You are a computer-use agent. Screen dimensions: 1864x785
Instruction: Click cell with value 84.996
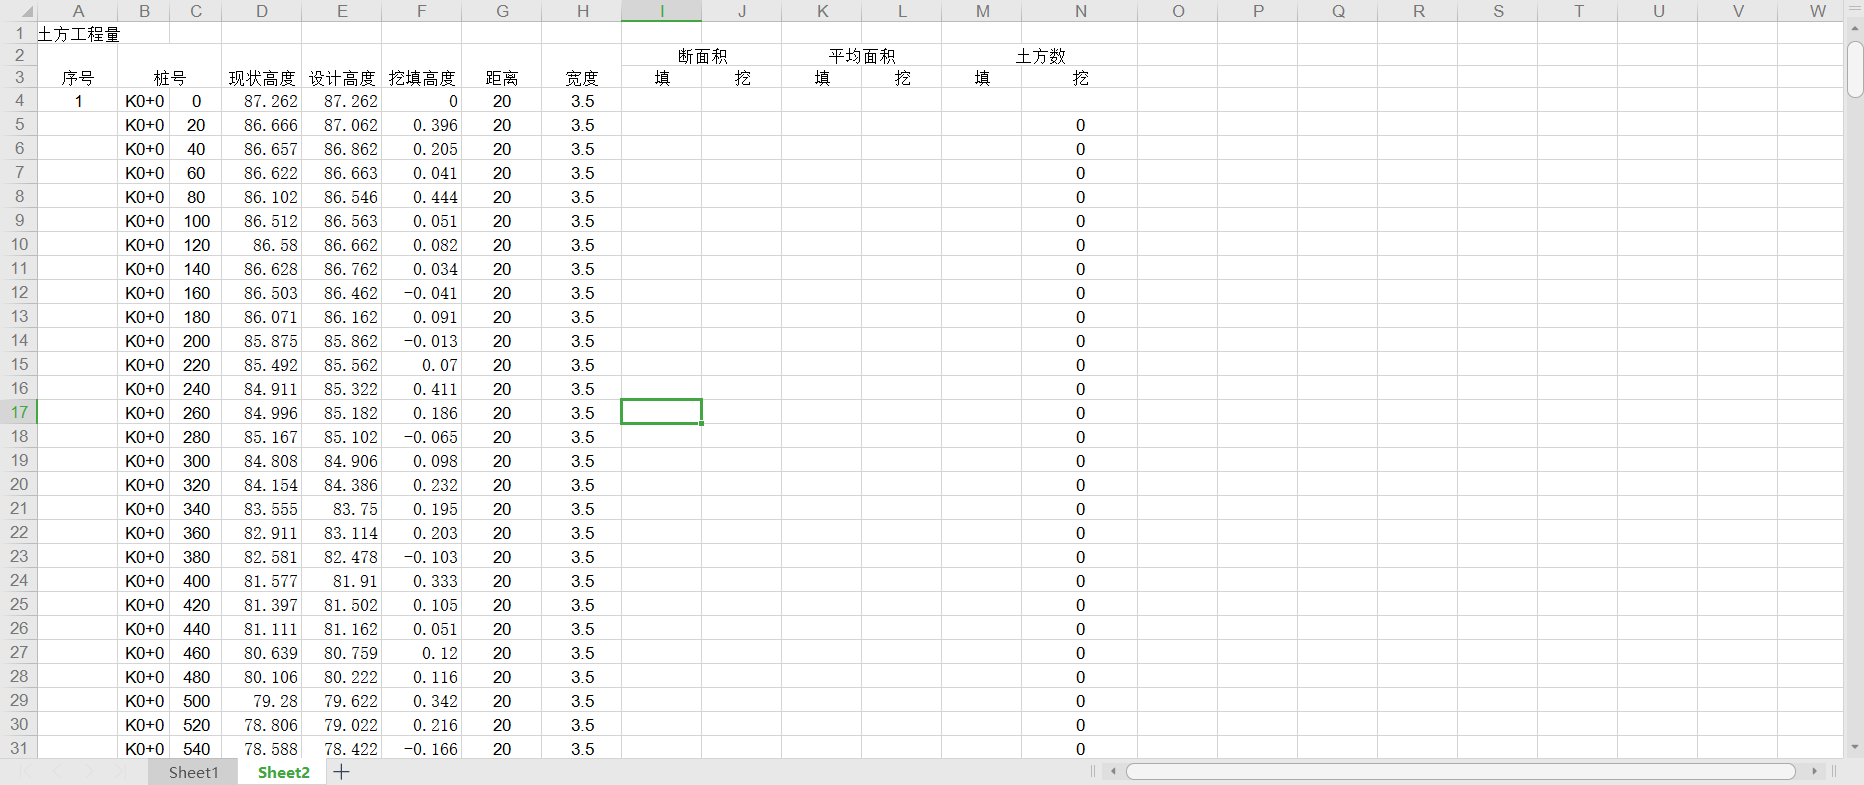[x=262, y=413]
